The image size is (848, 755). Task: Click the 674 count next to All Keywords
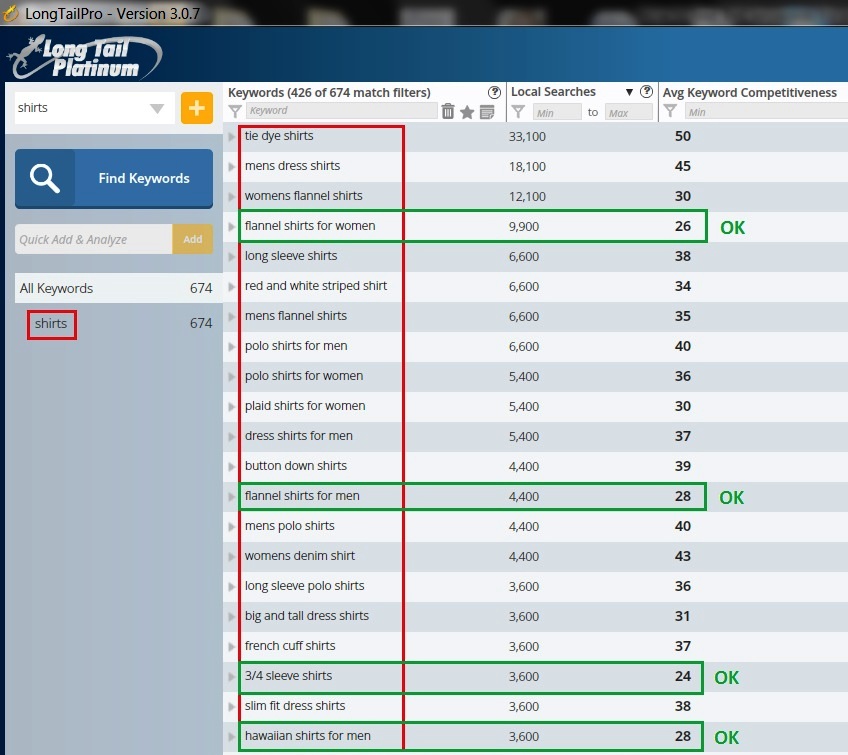point(201,288)
